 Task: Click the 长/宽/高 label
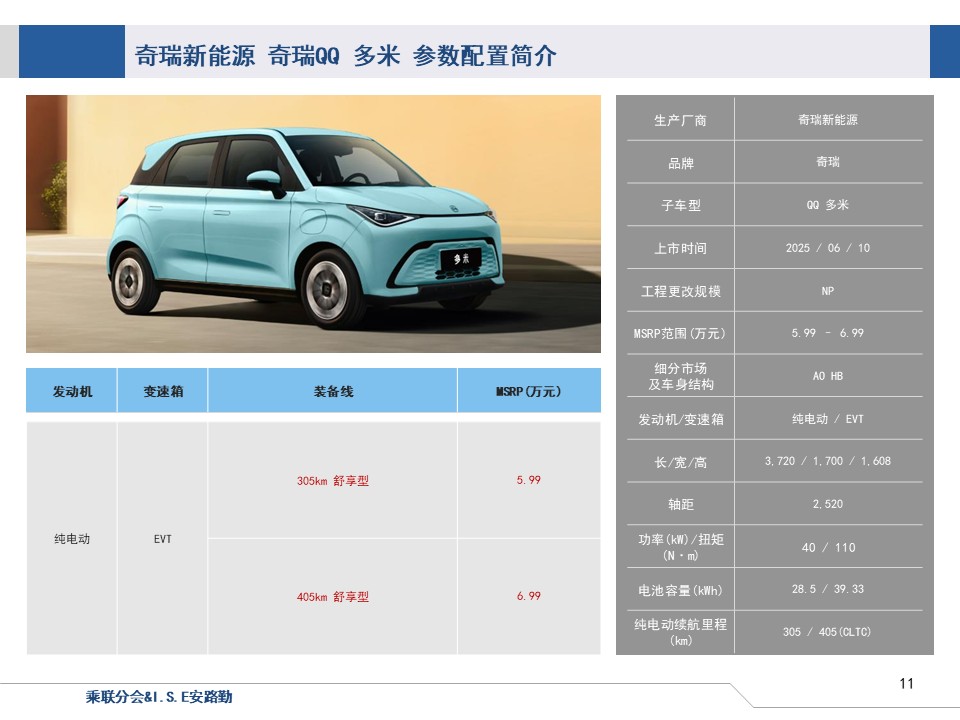pos(680,462)
